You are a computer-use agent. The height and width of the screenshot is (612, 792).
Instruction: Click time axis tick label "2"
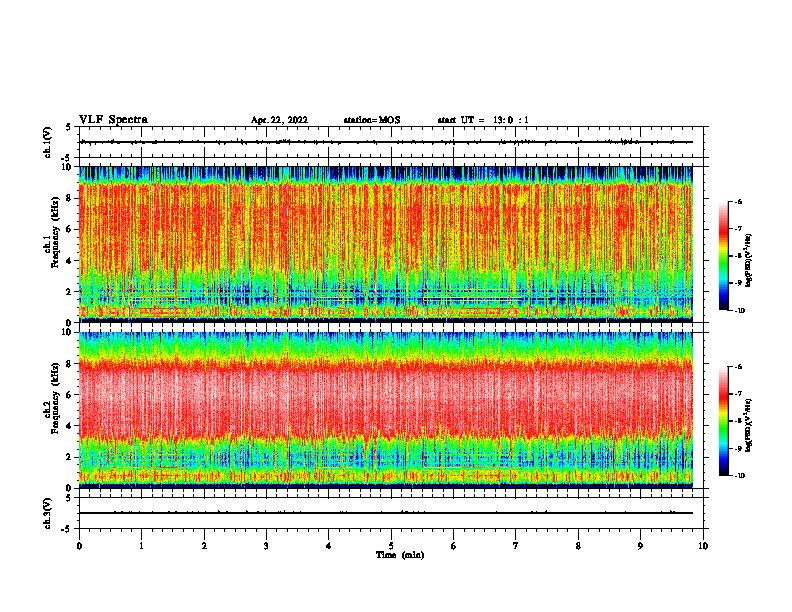pos(204,546)
